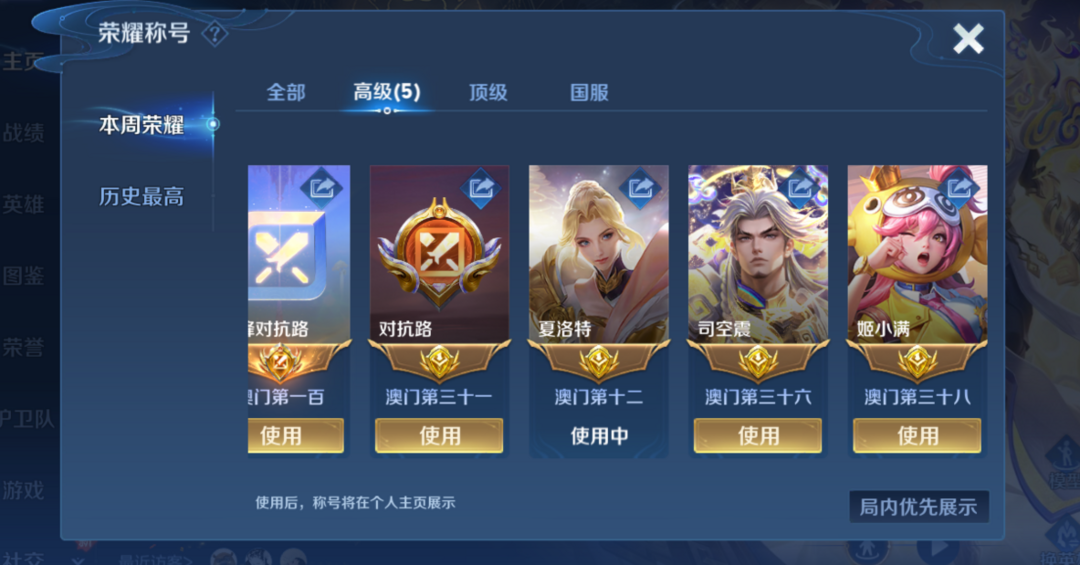Share the 司空震 title card
The height and width of the screenshot is (565, 1080).
click(799, 187)
